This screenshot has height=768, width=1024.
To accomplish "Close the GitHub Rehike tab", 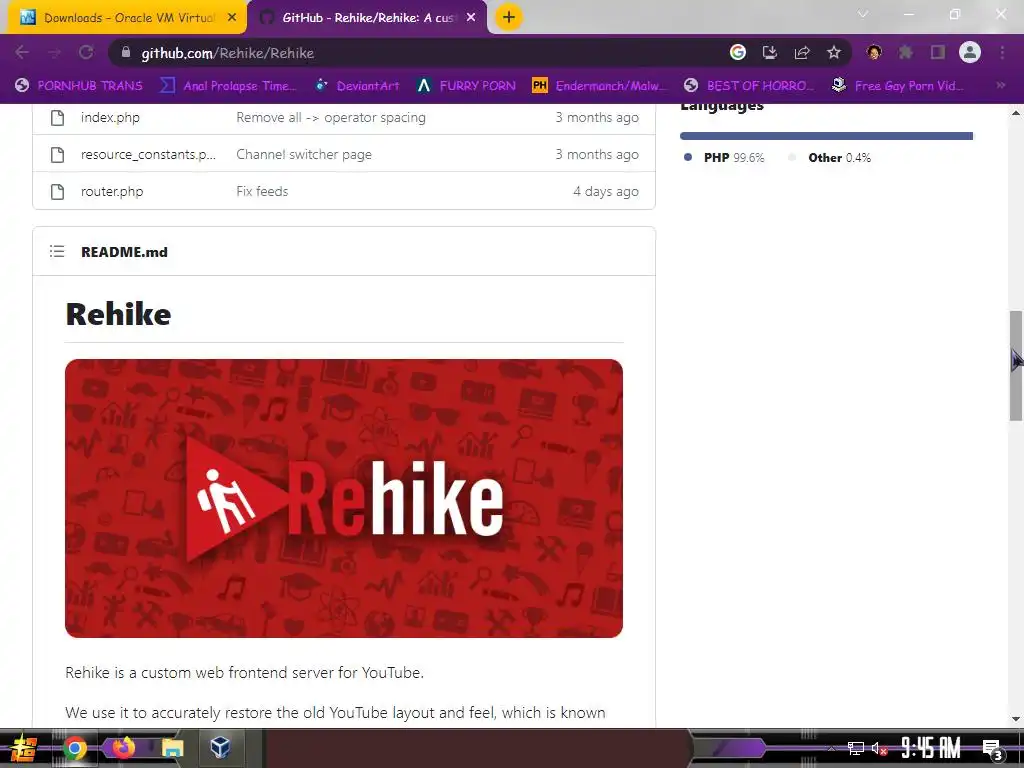I will (x=471, y=18).
